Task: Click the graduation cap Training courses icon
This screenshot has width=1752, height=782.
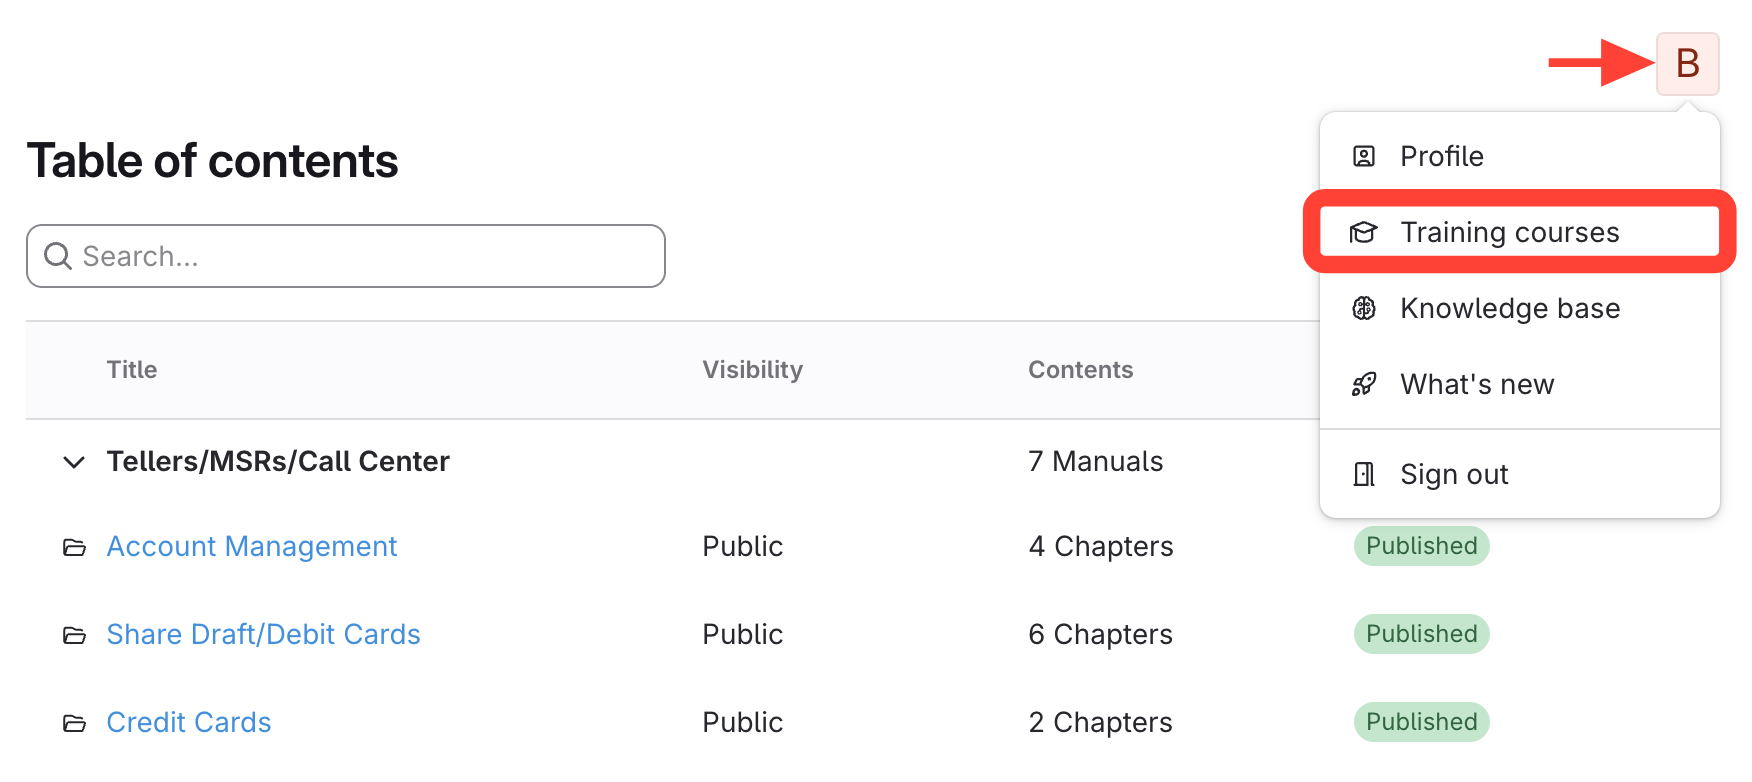Action: [1364, 233]
